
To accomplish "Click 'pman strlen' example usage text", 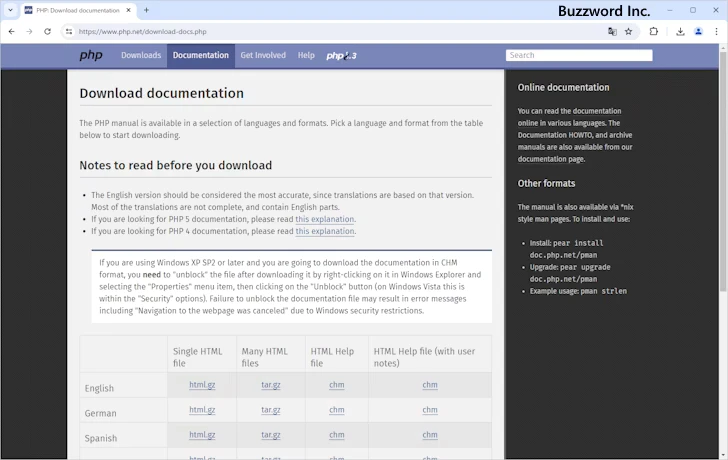I will coord(604,291).
